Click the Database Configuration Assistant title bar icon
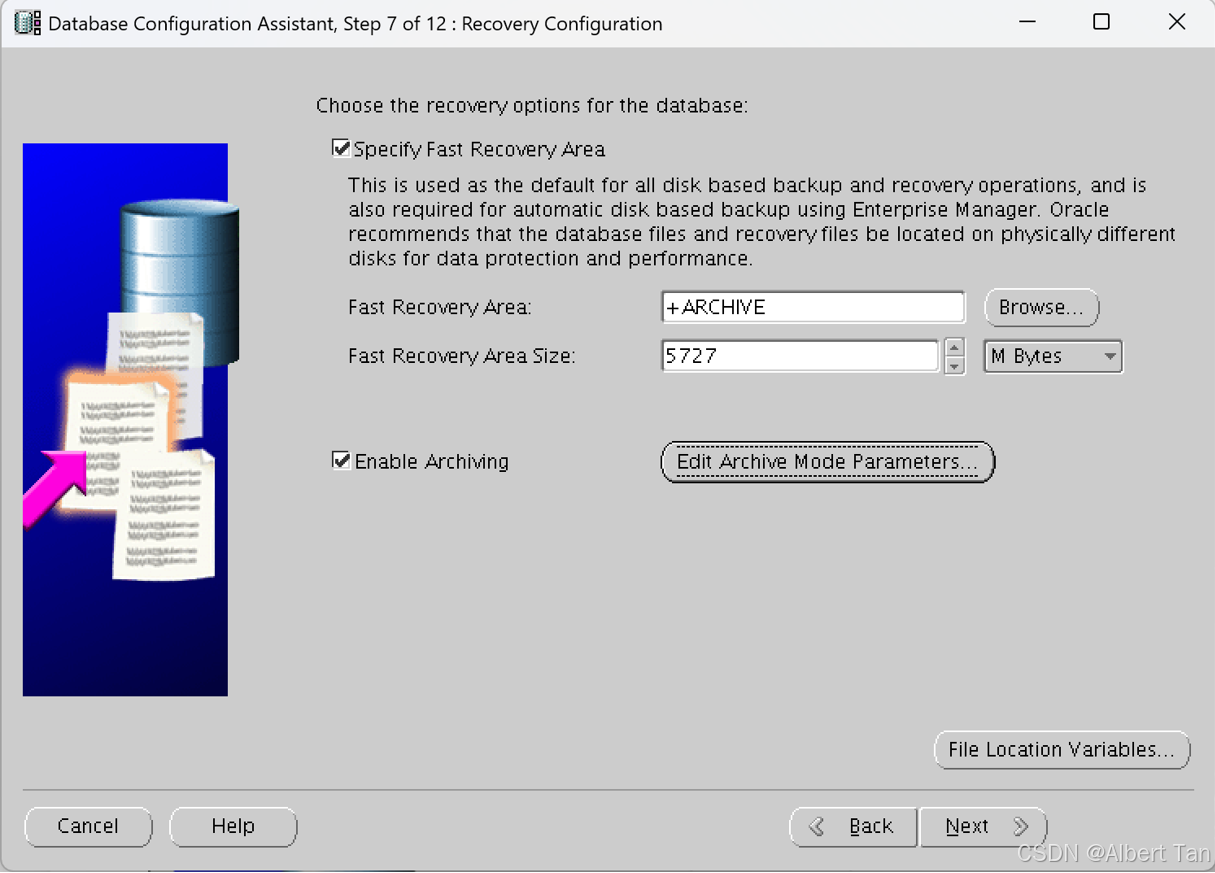Screen dimensions: 1215x873 [x=27, y=22]
